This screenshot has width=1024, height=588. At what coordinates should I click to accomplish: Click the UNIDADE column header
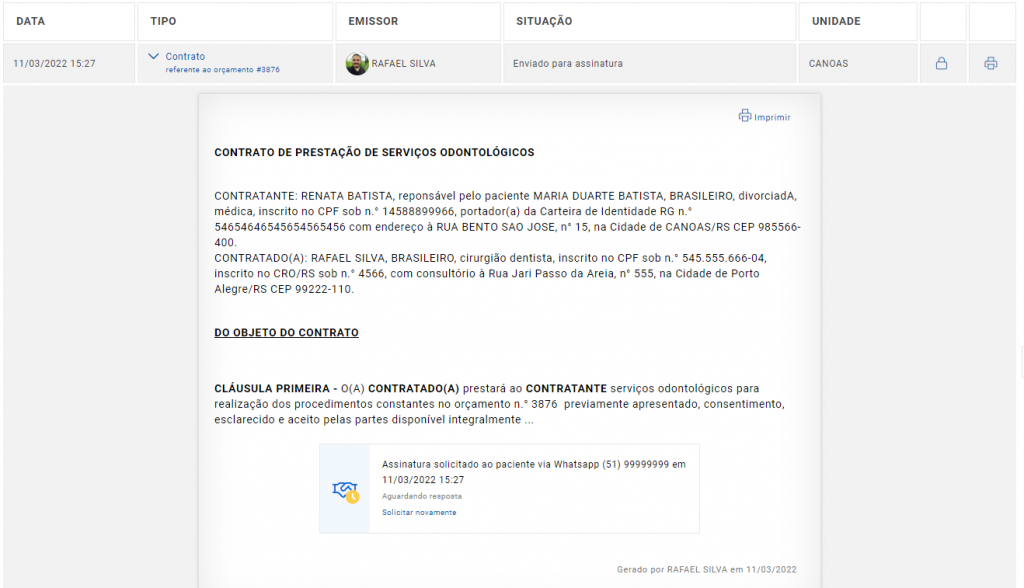pyautogui.click(x=836, y=21)
